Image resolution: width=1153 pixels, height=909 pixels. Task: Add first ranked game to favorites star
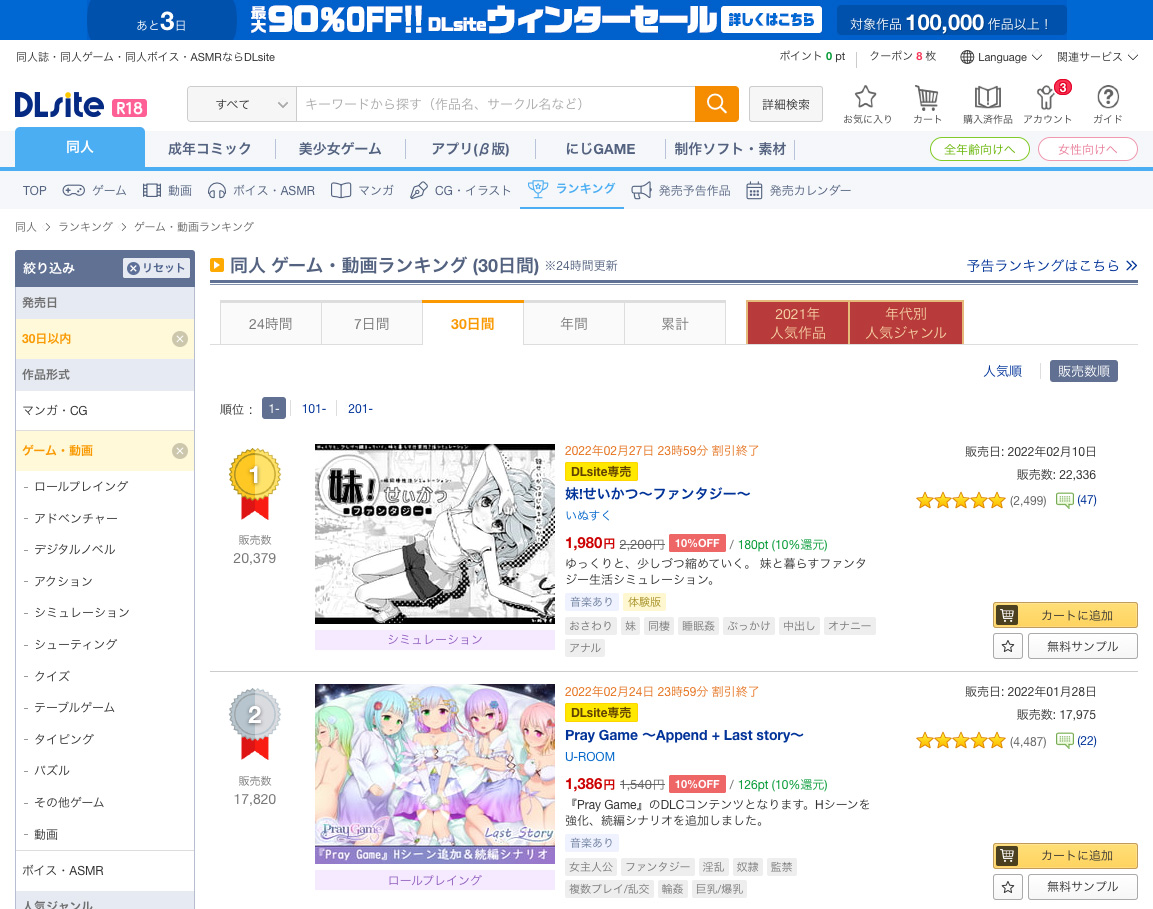1007,646
